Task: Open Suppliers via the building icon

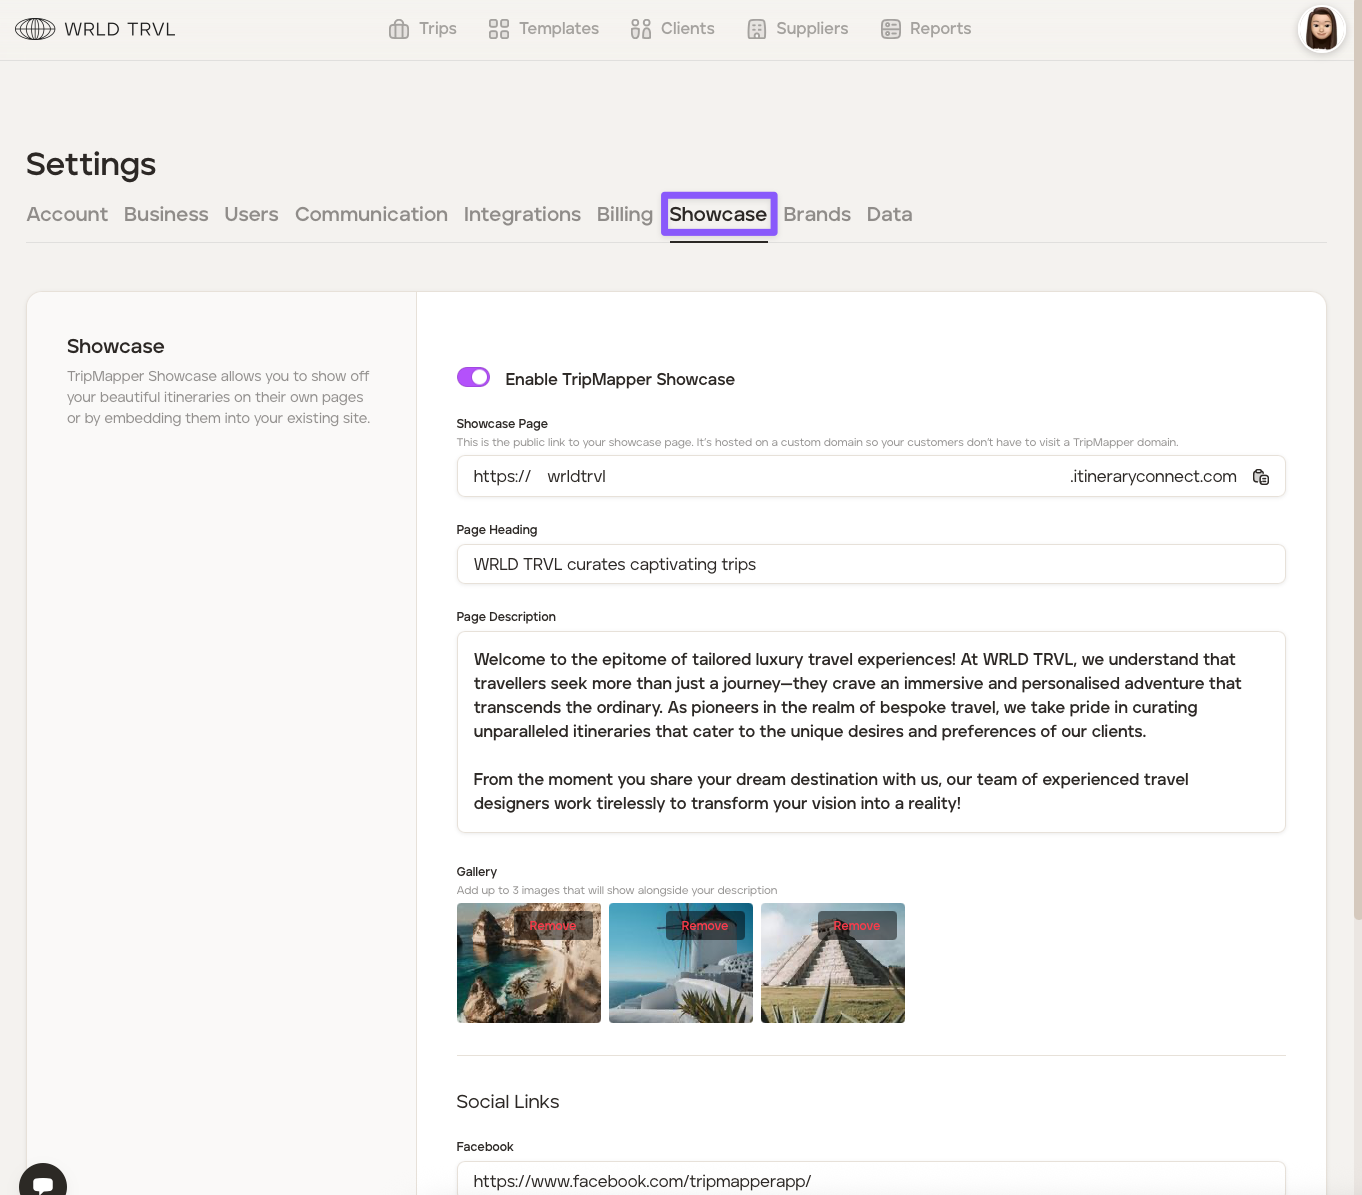Action: (x=757, y=29)
